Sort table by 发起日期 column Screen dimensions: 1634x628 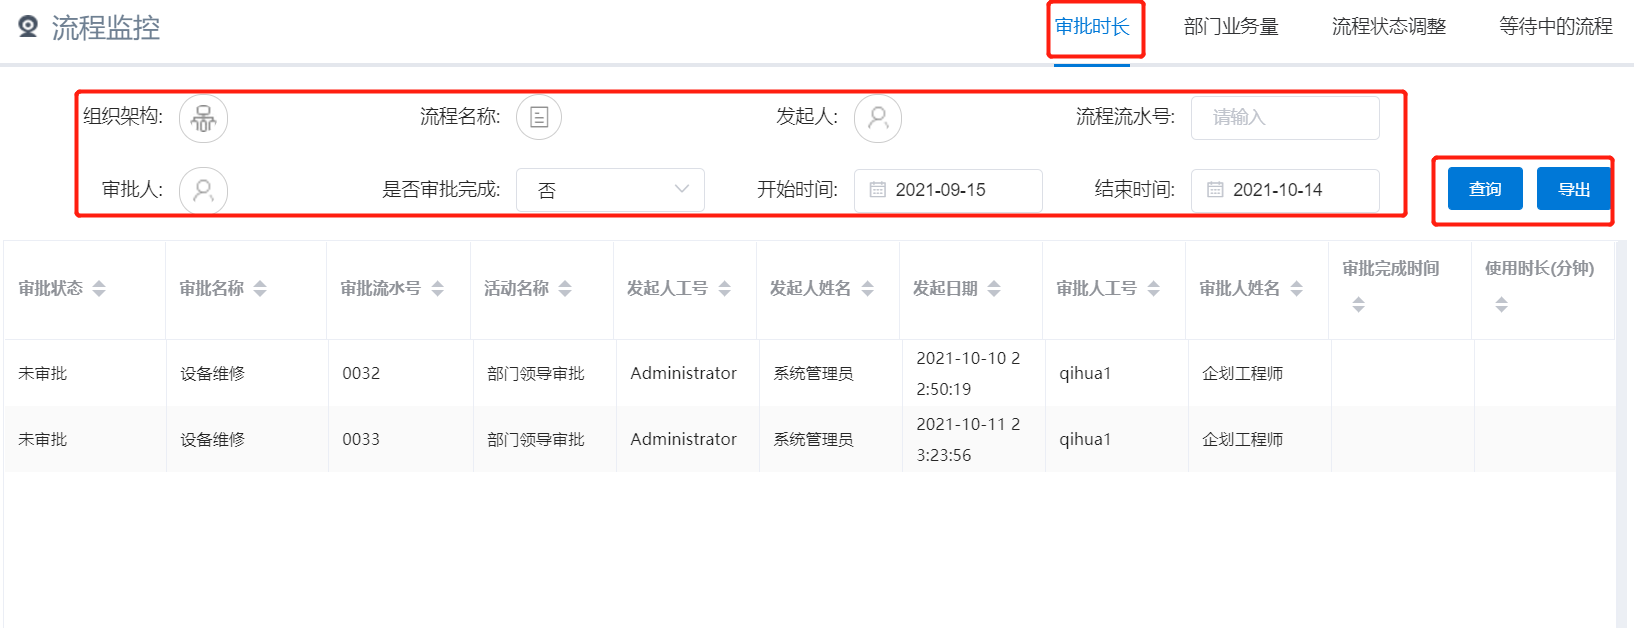994,288
